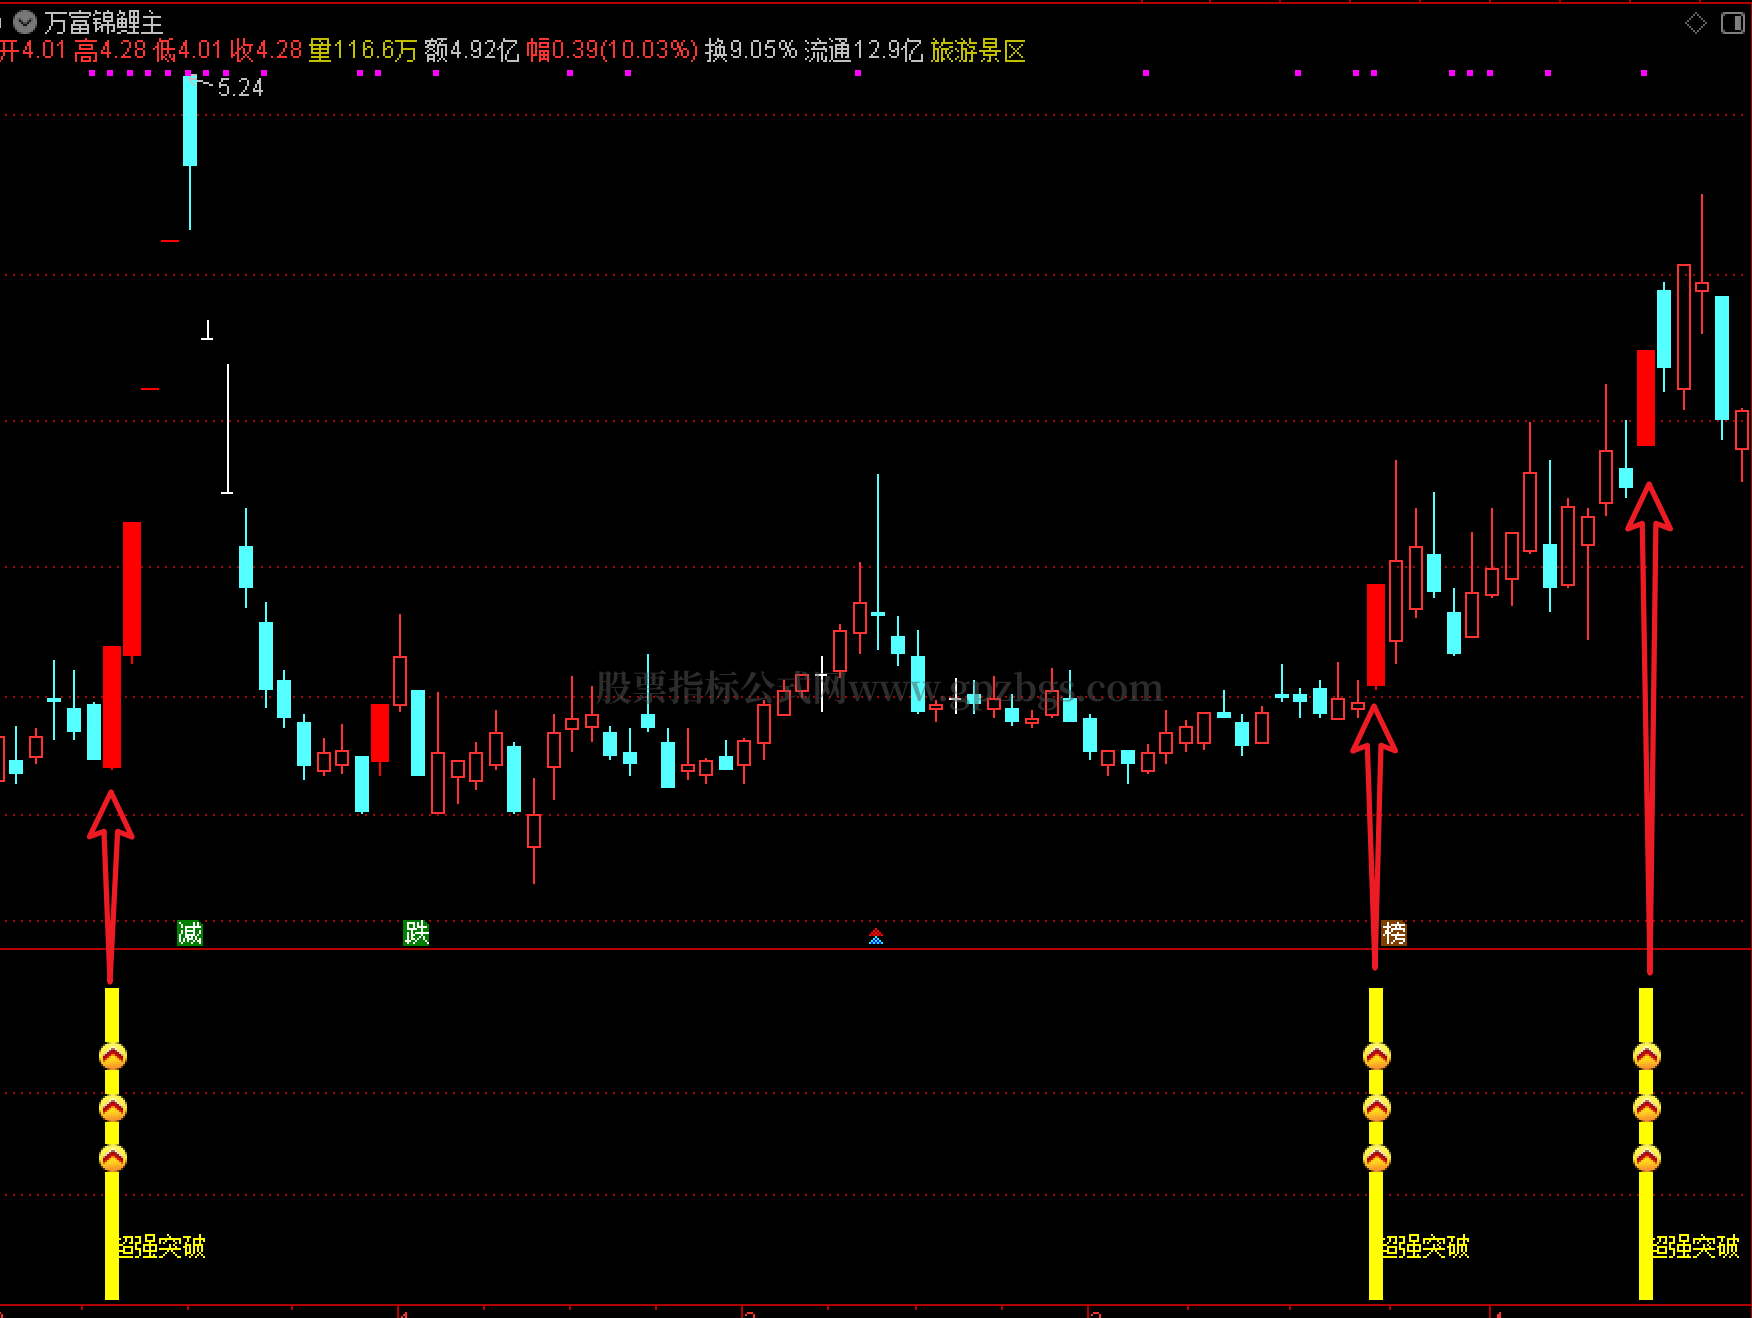
Task: Click the top coin icon on leftmost yellow bar
Action: coord(113,1056)
